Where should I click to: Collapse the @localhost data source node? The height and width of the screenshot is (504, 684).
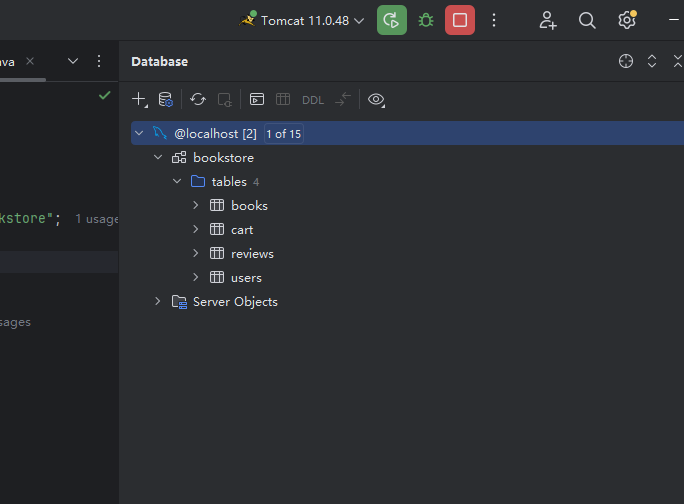139,133
